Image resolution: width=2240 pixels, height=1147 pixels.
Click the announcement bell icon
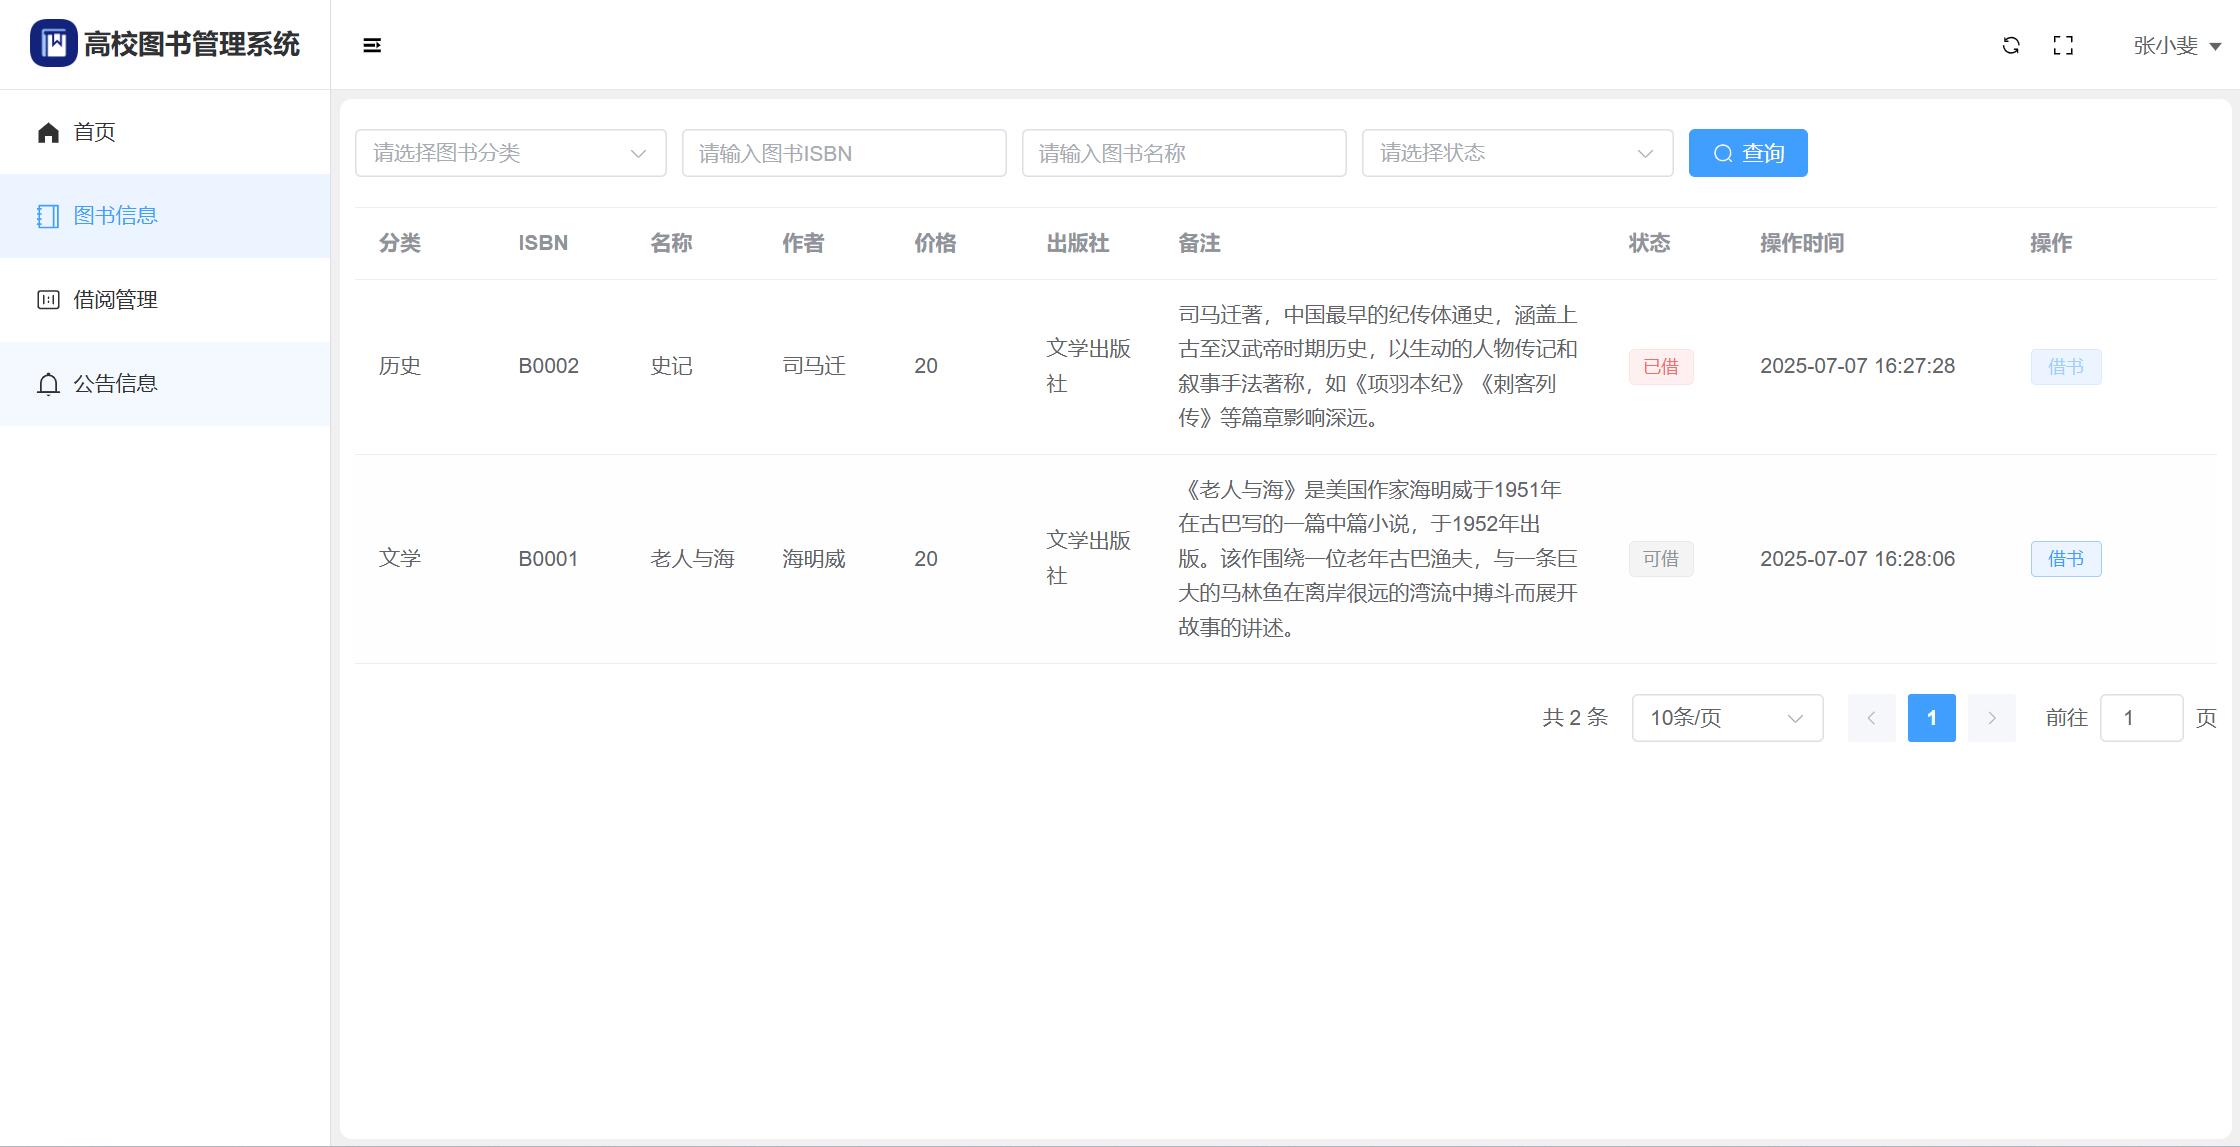[x=48, y=384]
